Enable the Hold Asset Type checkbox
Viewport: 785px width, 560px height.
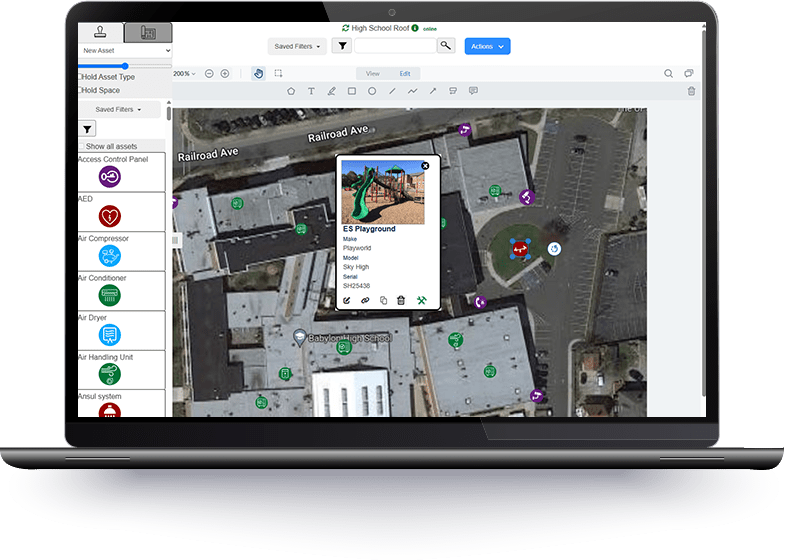pos(80,77)
